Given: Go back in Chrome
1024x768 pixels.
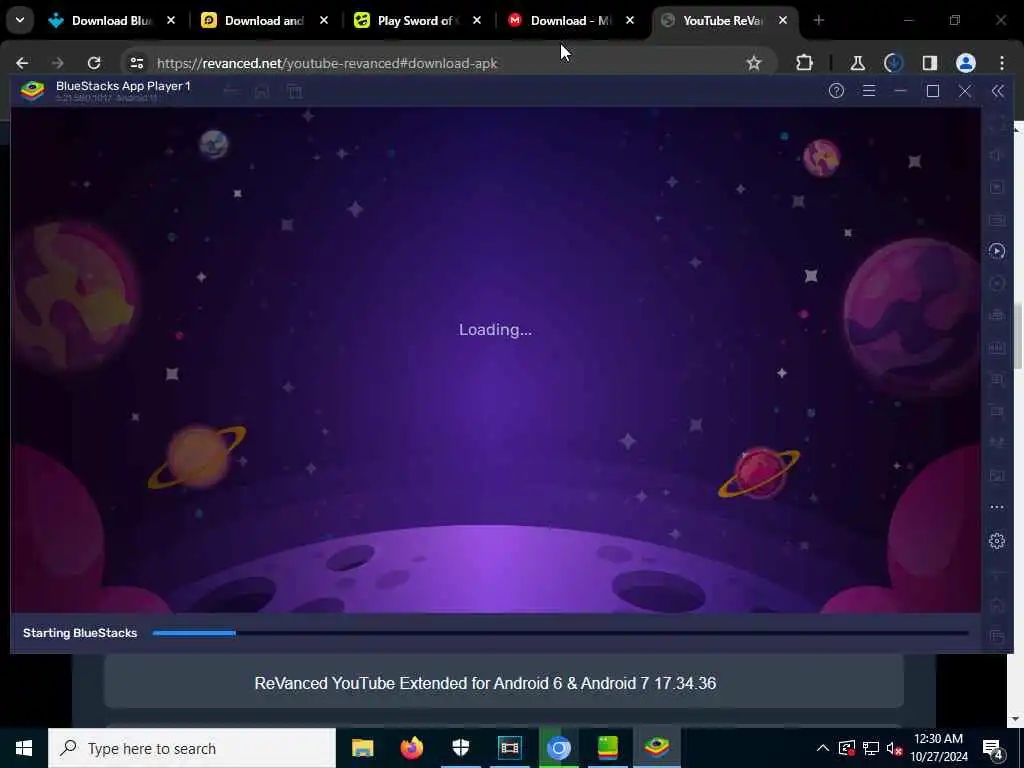Looking at the screenshot, I should coord(22,63).
